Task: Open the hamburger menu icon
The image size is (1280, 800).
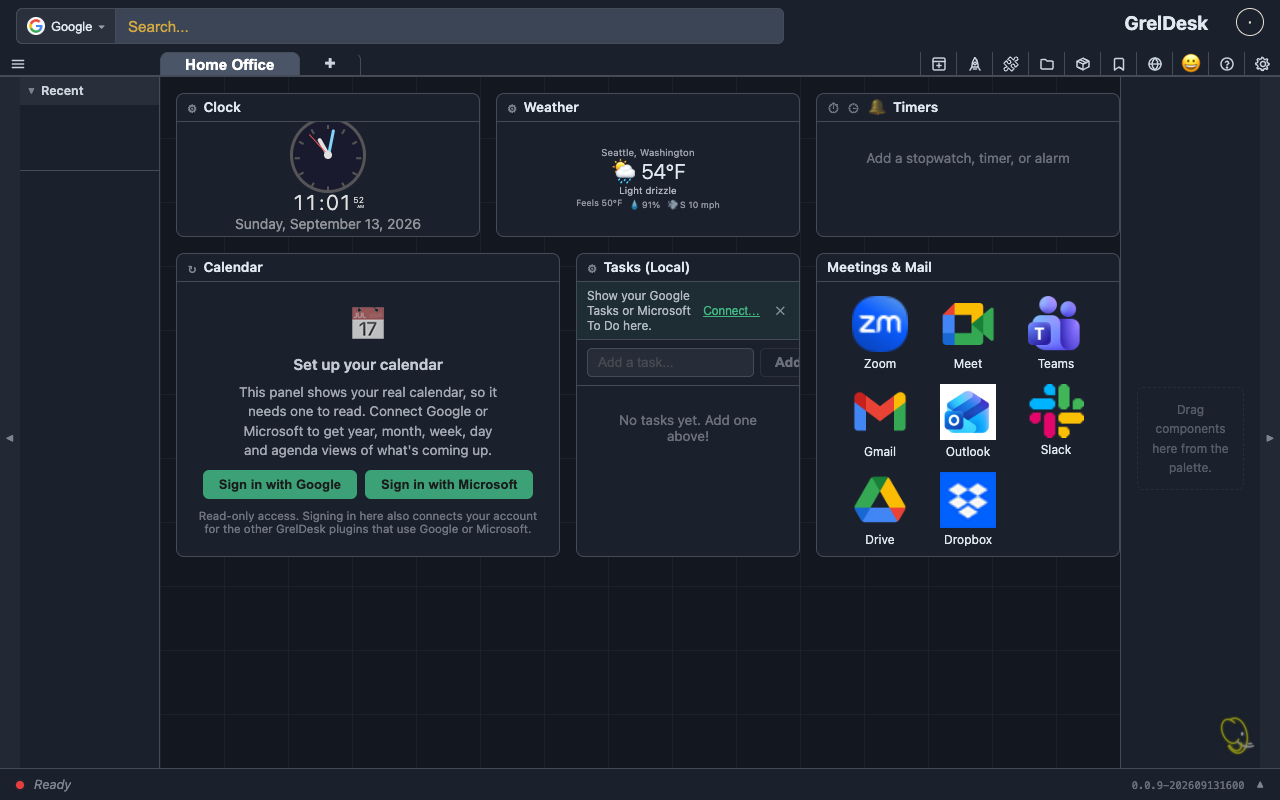Action: 18,64
